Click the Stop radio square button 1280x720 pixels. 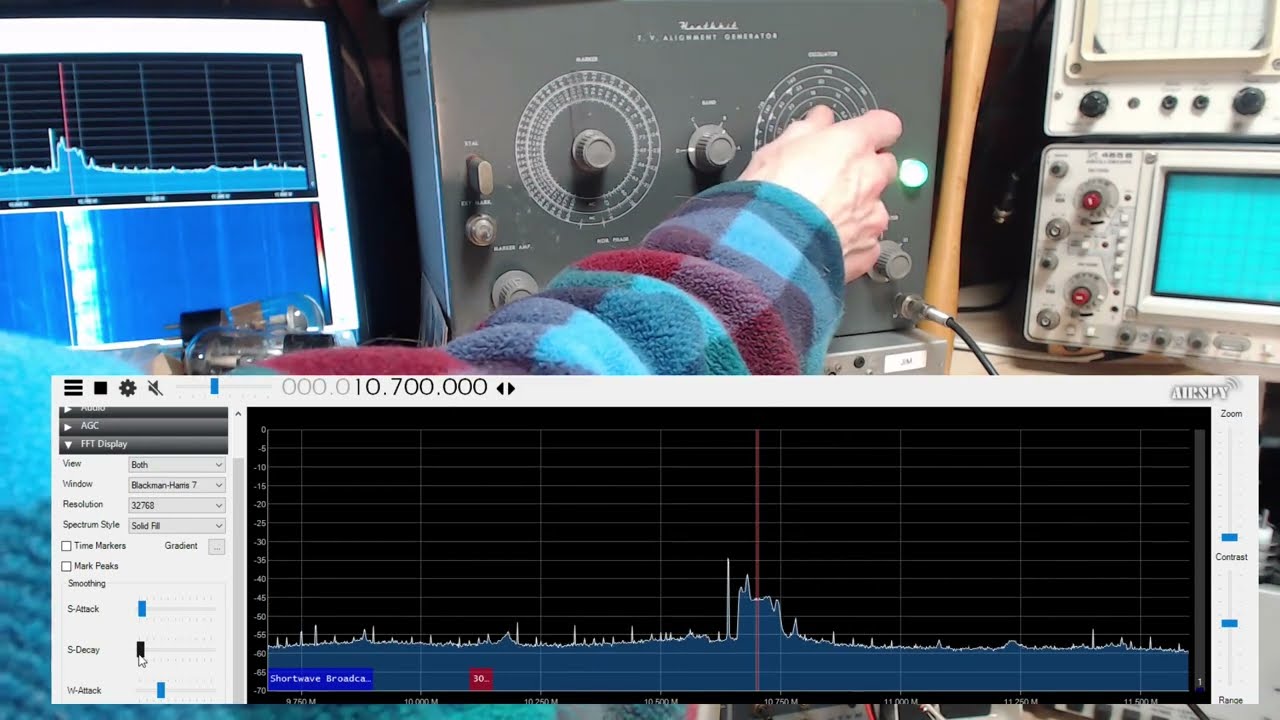pyautogui.click(x=100, y=388)
